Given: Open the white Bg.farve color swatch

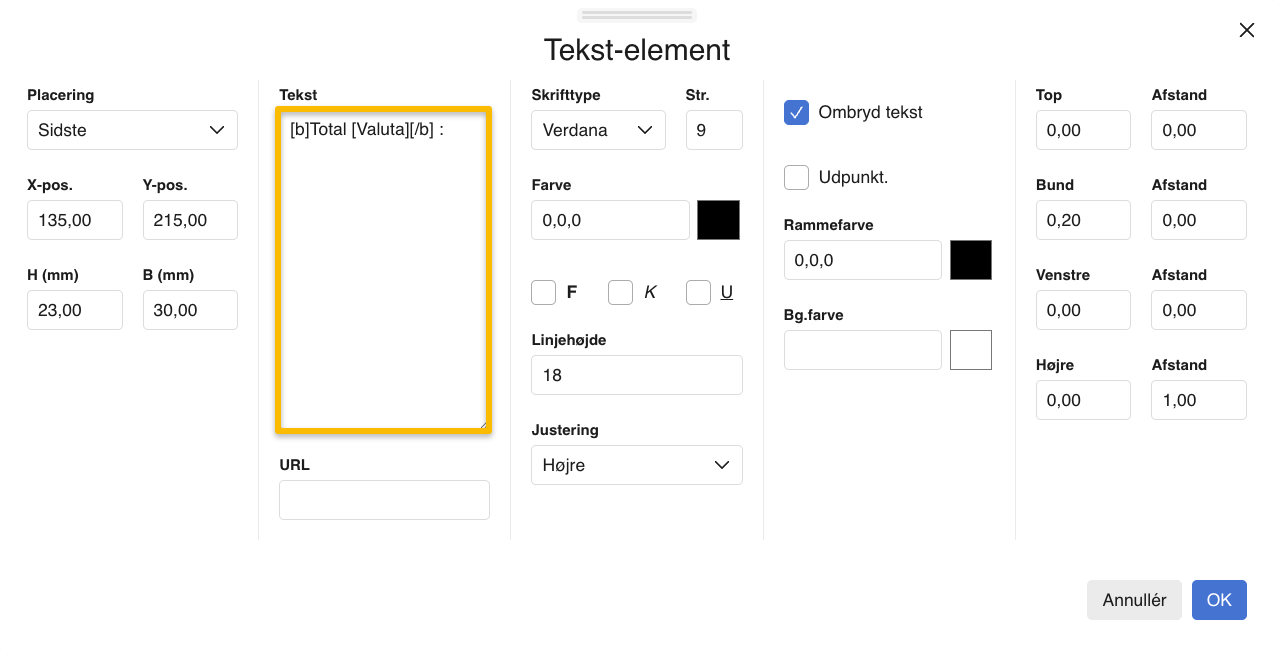Looking at the screenshot, I should point(970,350).
